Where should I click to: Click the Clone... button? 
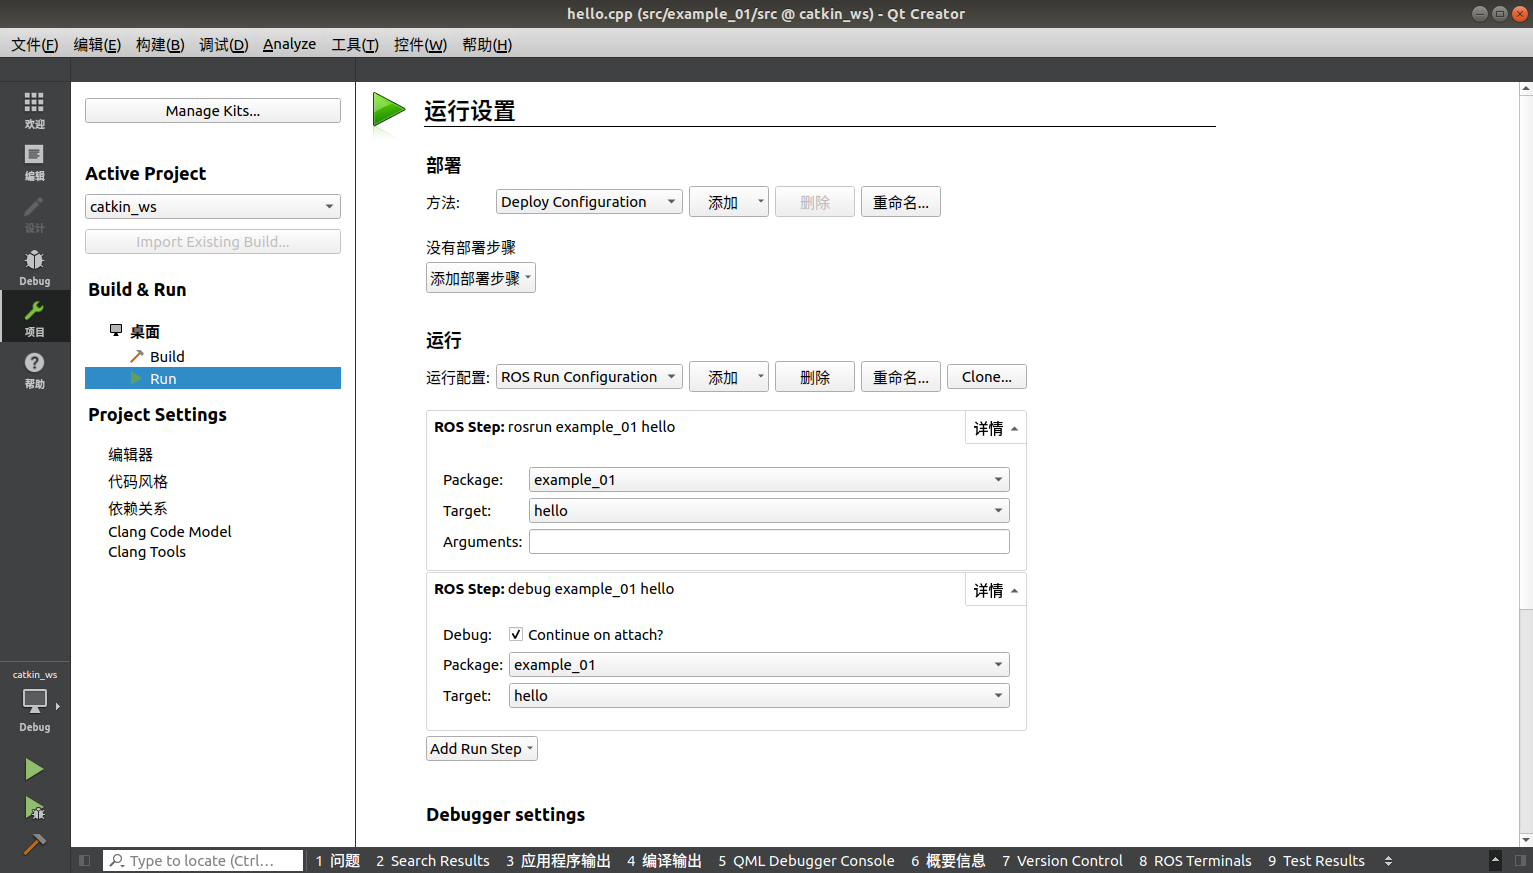coord(987,377)
